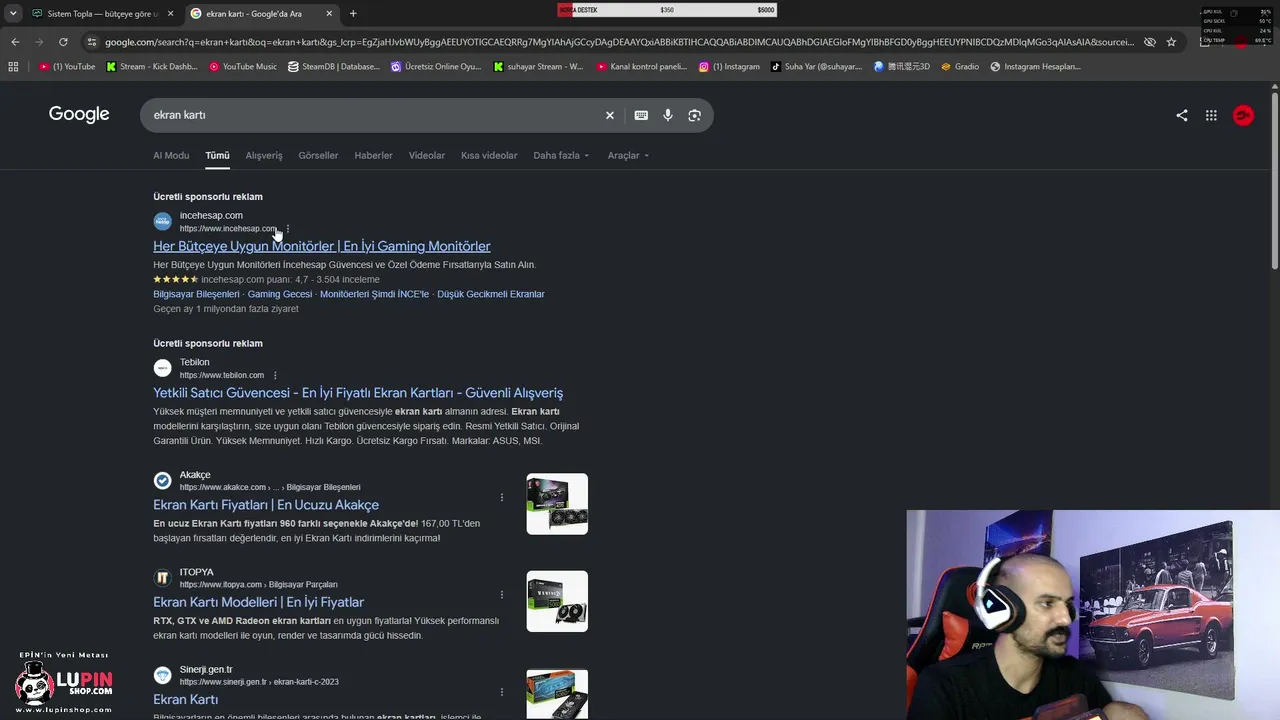Go back to the previous page

pyautogui.click(x=15, y=42)
